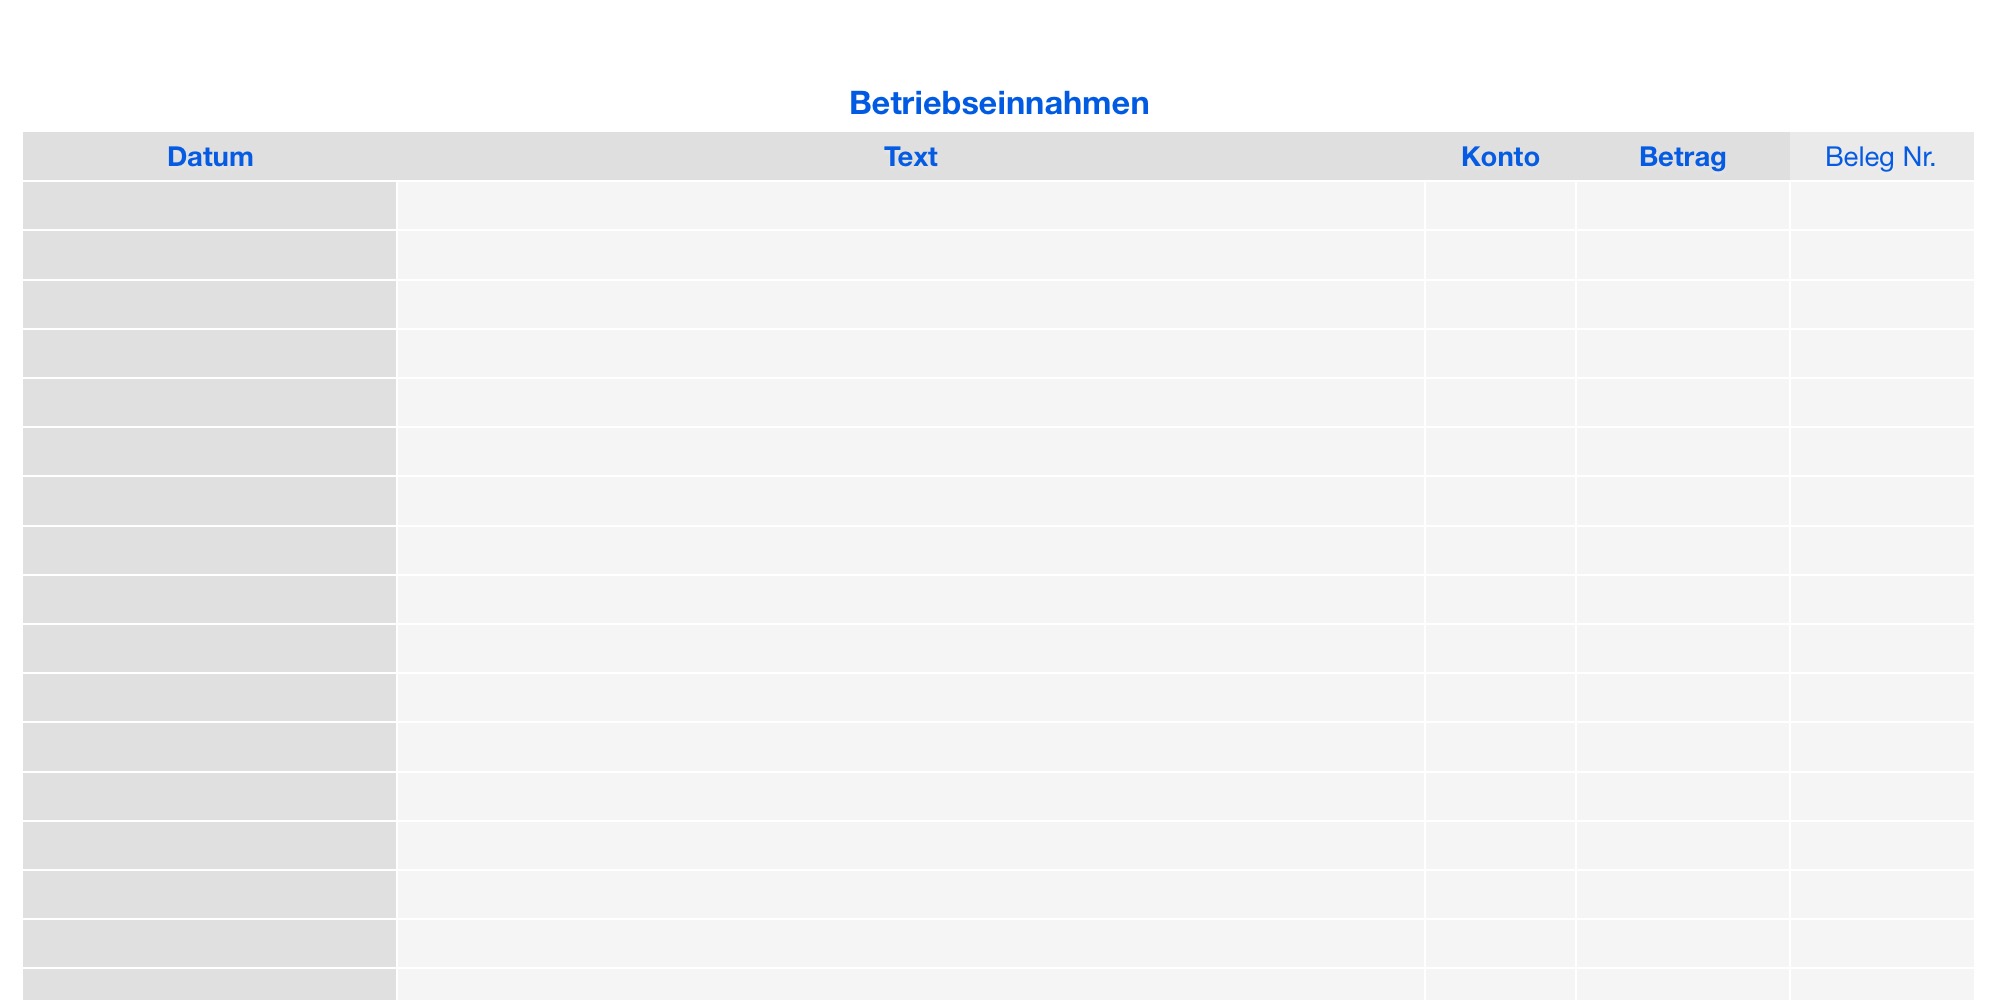Select the Text column header

pos(910,157)
